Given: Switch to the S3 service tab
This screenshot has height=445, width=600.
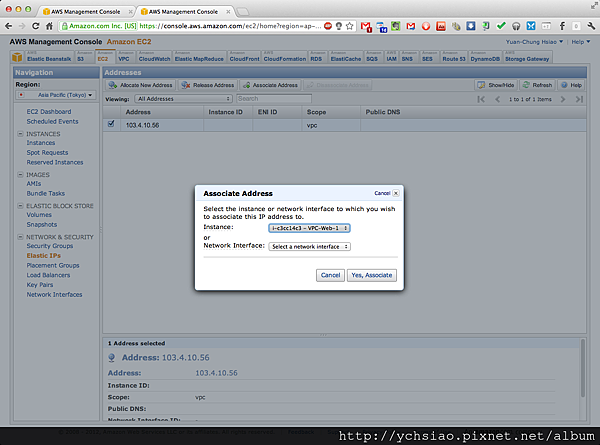Looking at the screenshot, I should (x=84, y=57).
